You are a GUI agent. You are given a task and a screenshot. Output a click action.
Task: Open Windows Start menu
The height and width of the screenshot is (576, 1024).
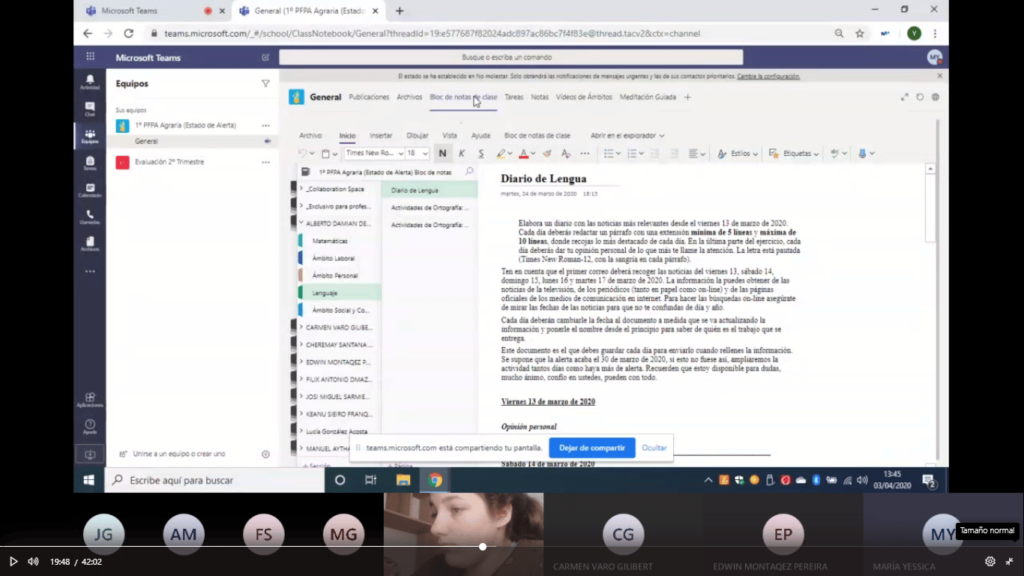(89, 480)
